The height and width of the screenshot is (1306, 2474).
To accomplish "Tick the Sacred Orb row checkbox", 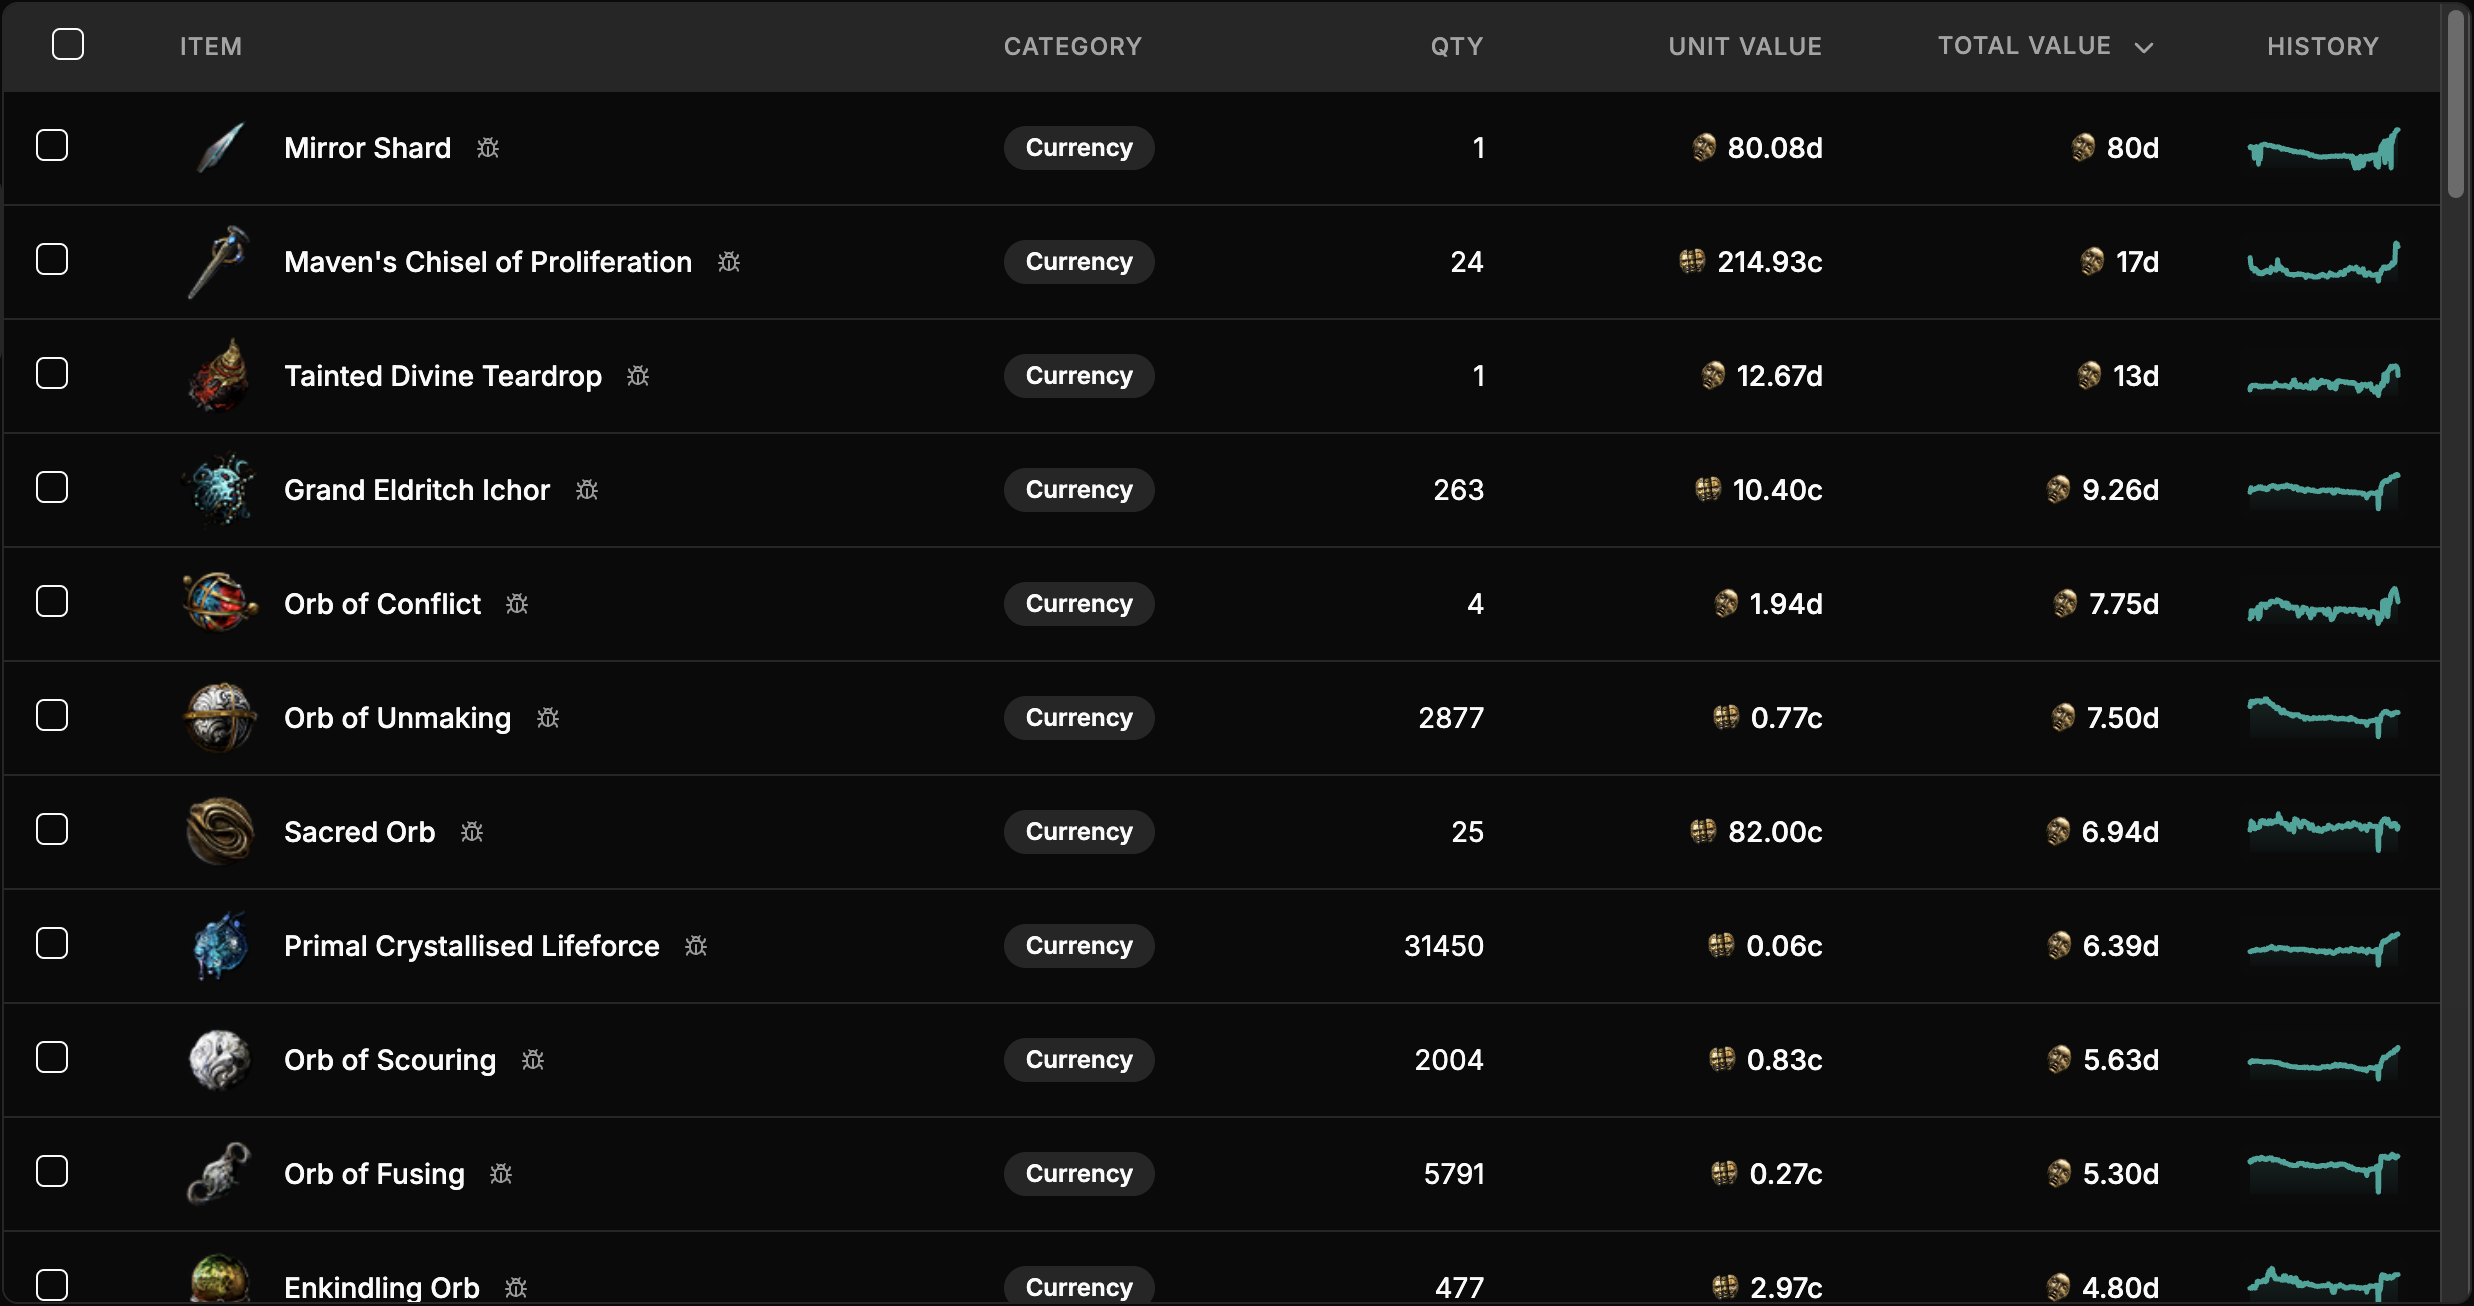I will (52, 830).
